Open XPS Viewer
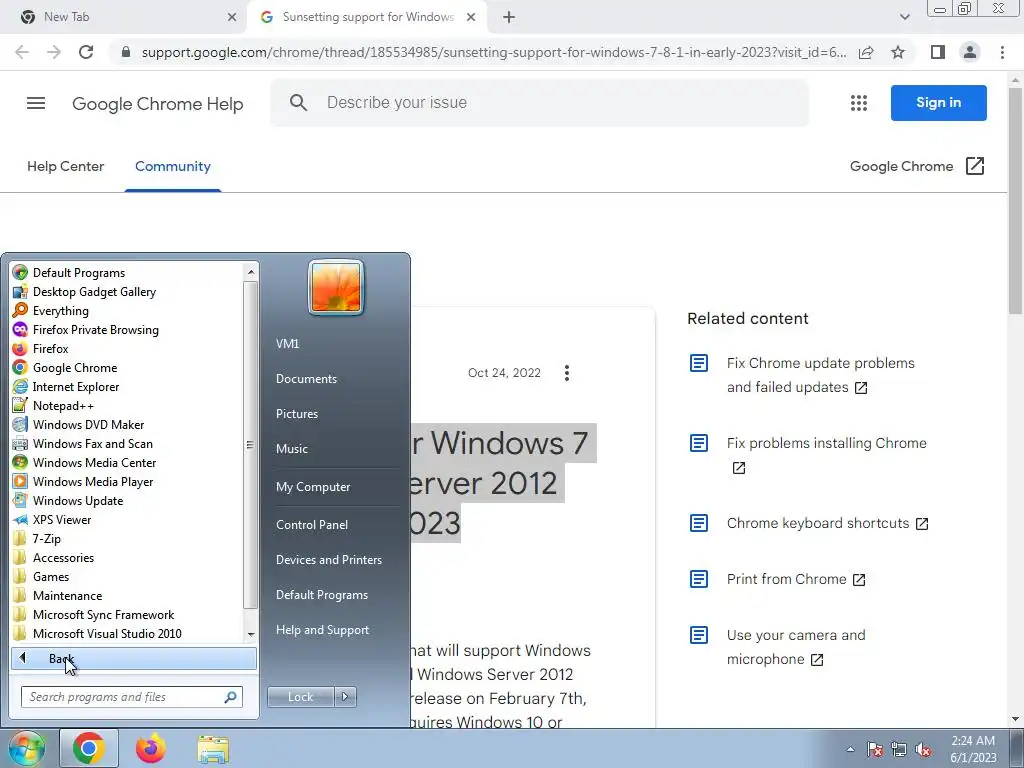 pos(62,520)
